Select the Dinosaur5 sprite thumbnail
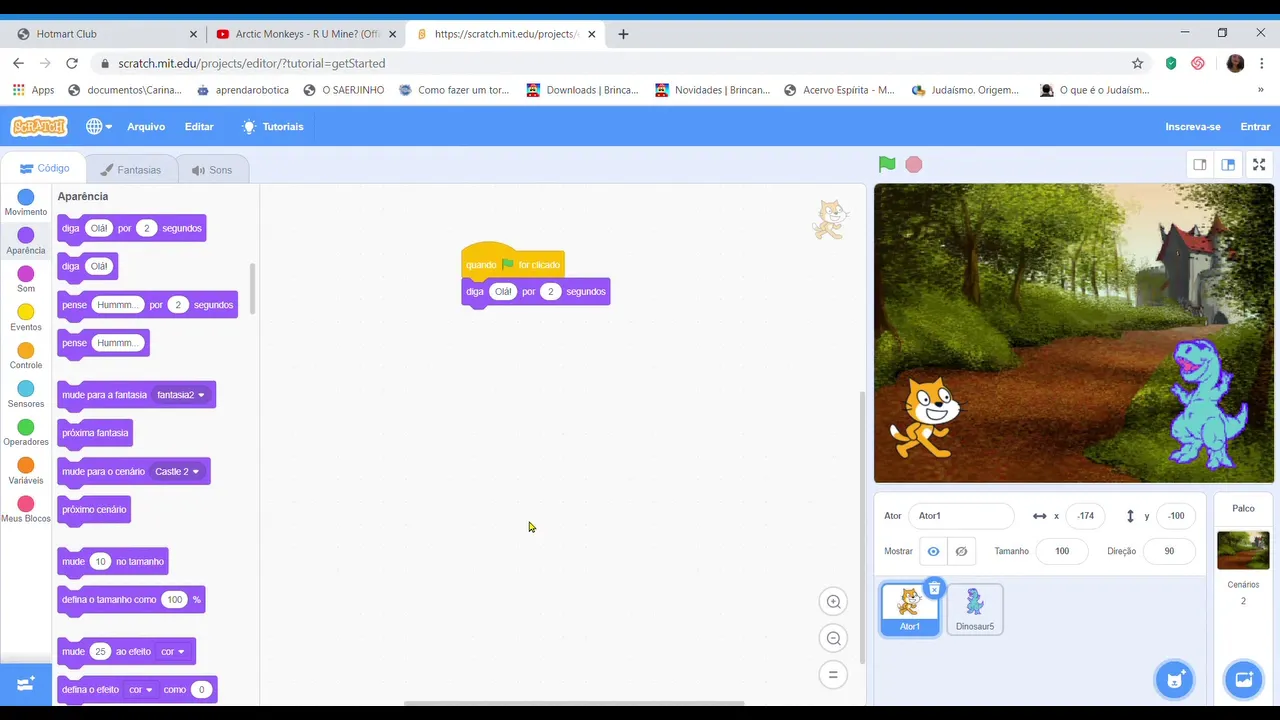1280x720 pixels. tap(975, 609)
